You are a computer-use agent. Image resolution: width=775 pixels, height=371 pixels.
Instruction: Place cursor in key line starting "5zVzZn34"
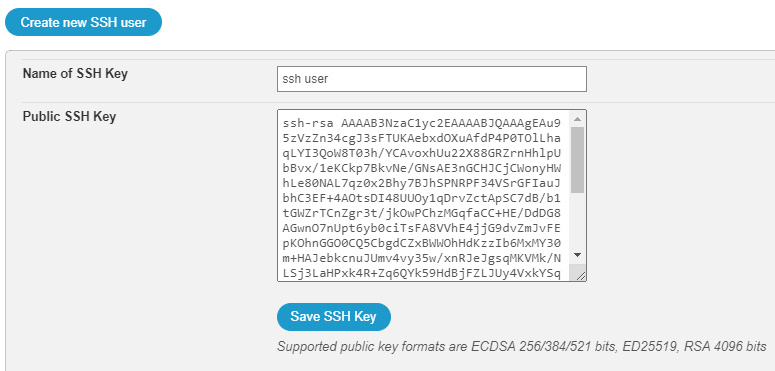pos(422,138)
